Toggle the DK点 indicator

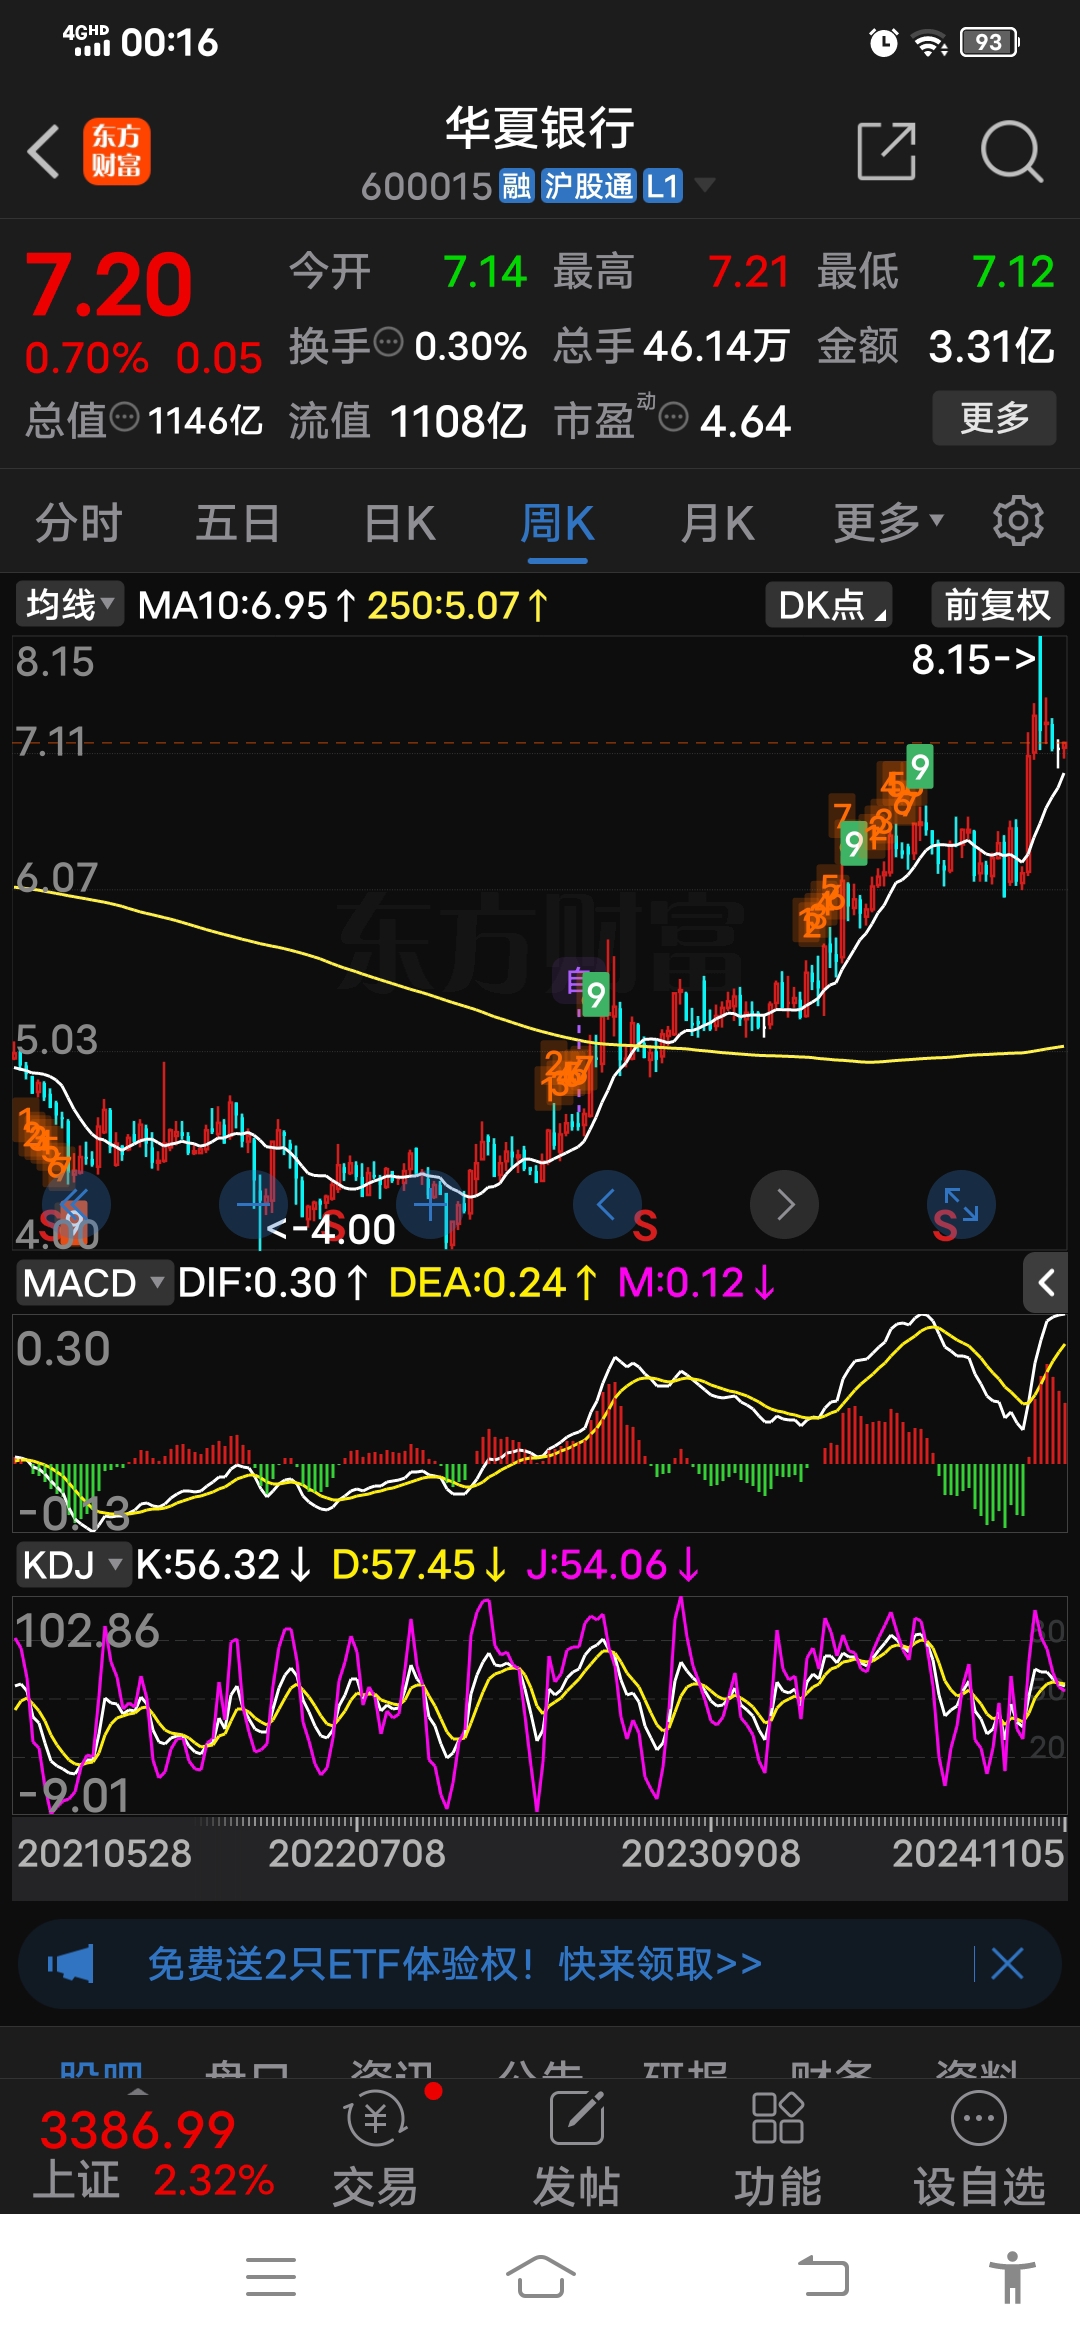tap(829, 605)
